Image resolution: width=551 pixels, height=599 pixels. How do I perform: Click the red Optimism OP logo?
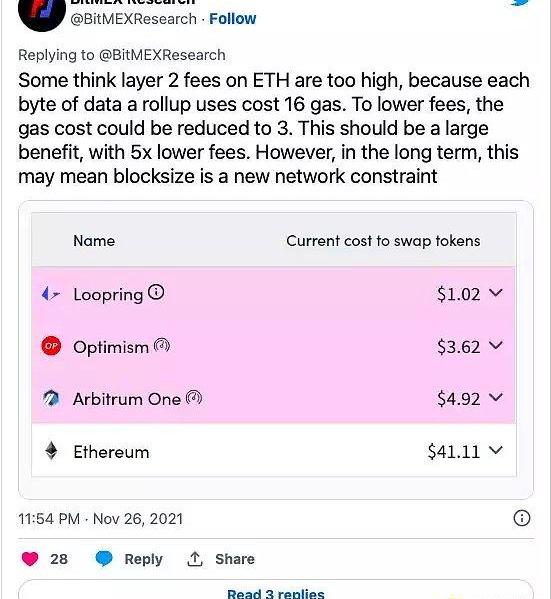(x=51, y=346)
